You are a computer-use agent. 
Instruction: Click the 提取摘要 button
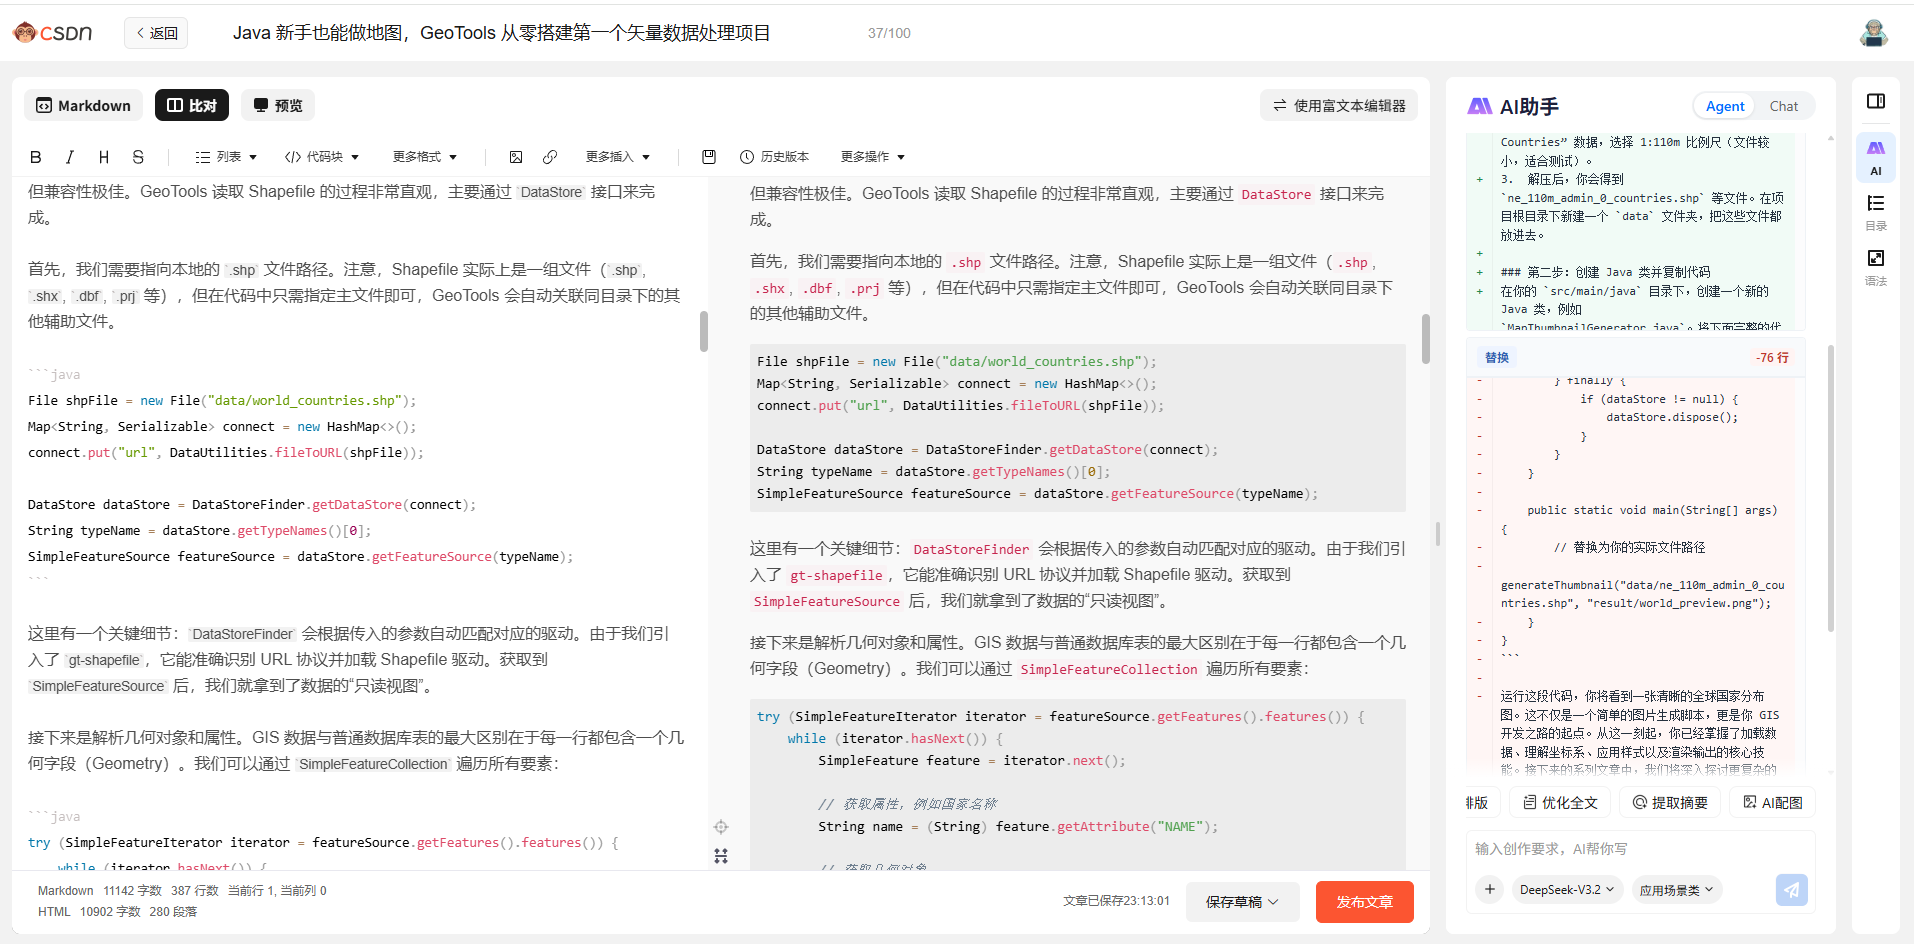pyautogui.click(x=1670, y=803)
